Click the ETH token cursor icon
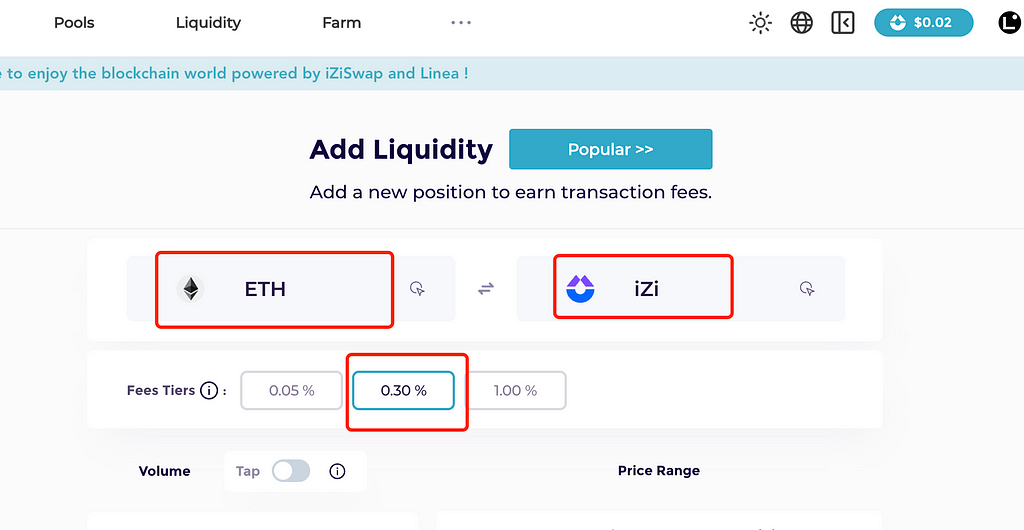Screen dimensions: 1024x530 [x=417, y=288]
